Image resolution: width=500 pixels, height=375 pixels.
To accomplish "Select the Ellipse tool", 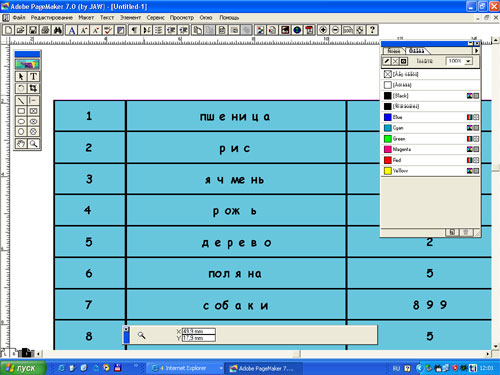I will pyautogui.click(x=21, y=121).
